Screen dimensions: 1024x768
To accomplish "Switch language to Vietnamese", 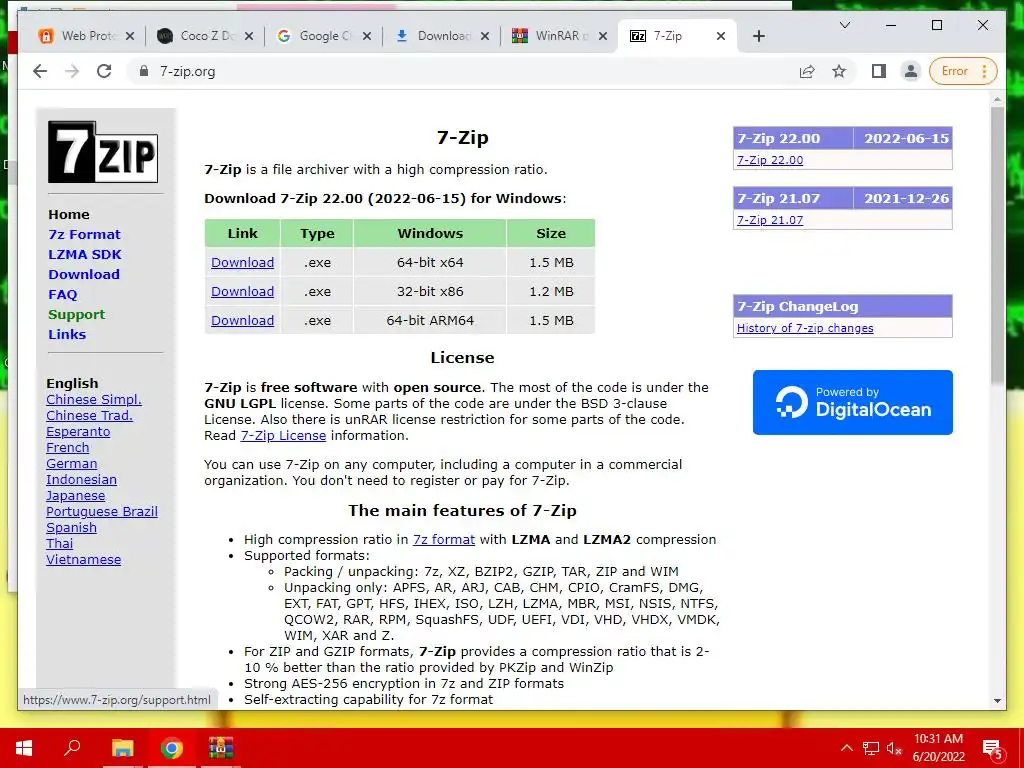I will pos(83,560).
